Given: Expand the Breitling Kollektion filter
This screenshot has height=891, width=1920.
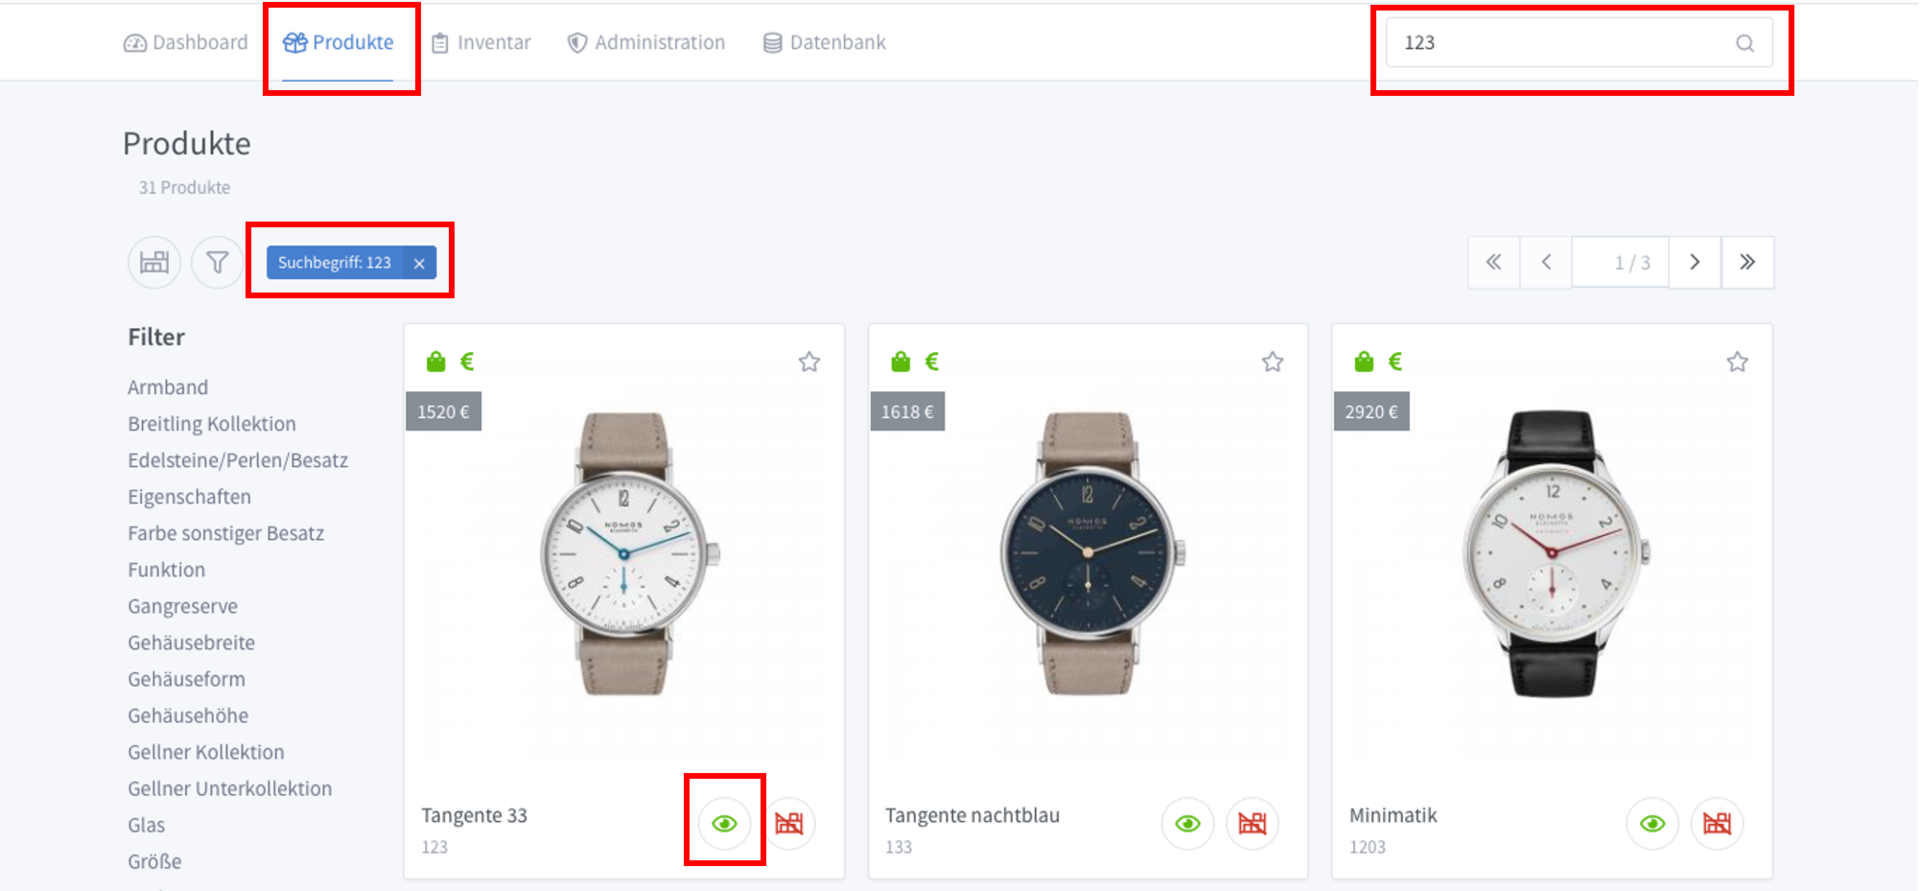Looking at the screenshot, I should coord(212,424).
